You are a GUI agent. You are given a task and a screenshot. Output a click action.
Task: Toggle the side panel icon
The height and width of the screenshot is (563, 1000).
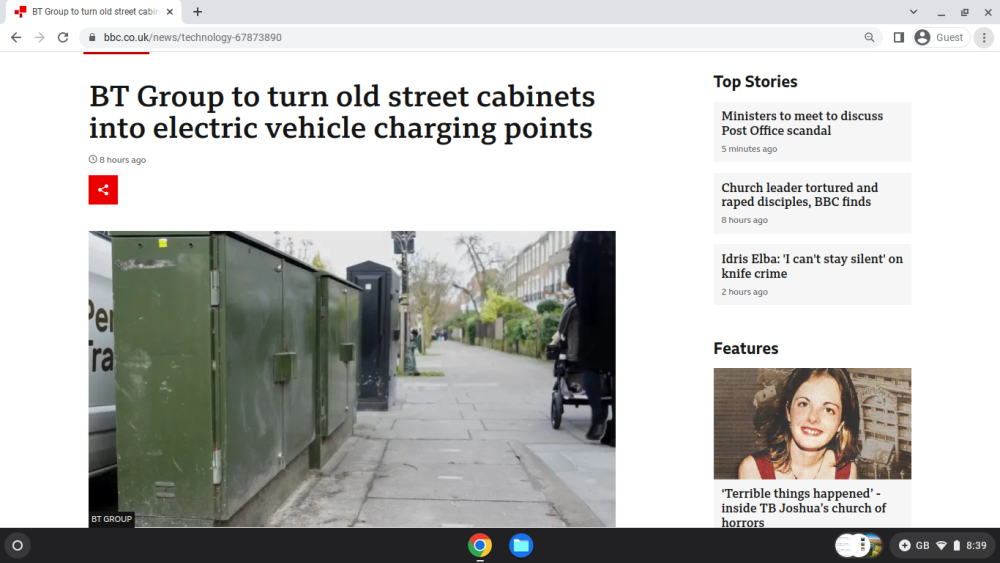pos(899,38)
